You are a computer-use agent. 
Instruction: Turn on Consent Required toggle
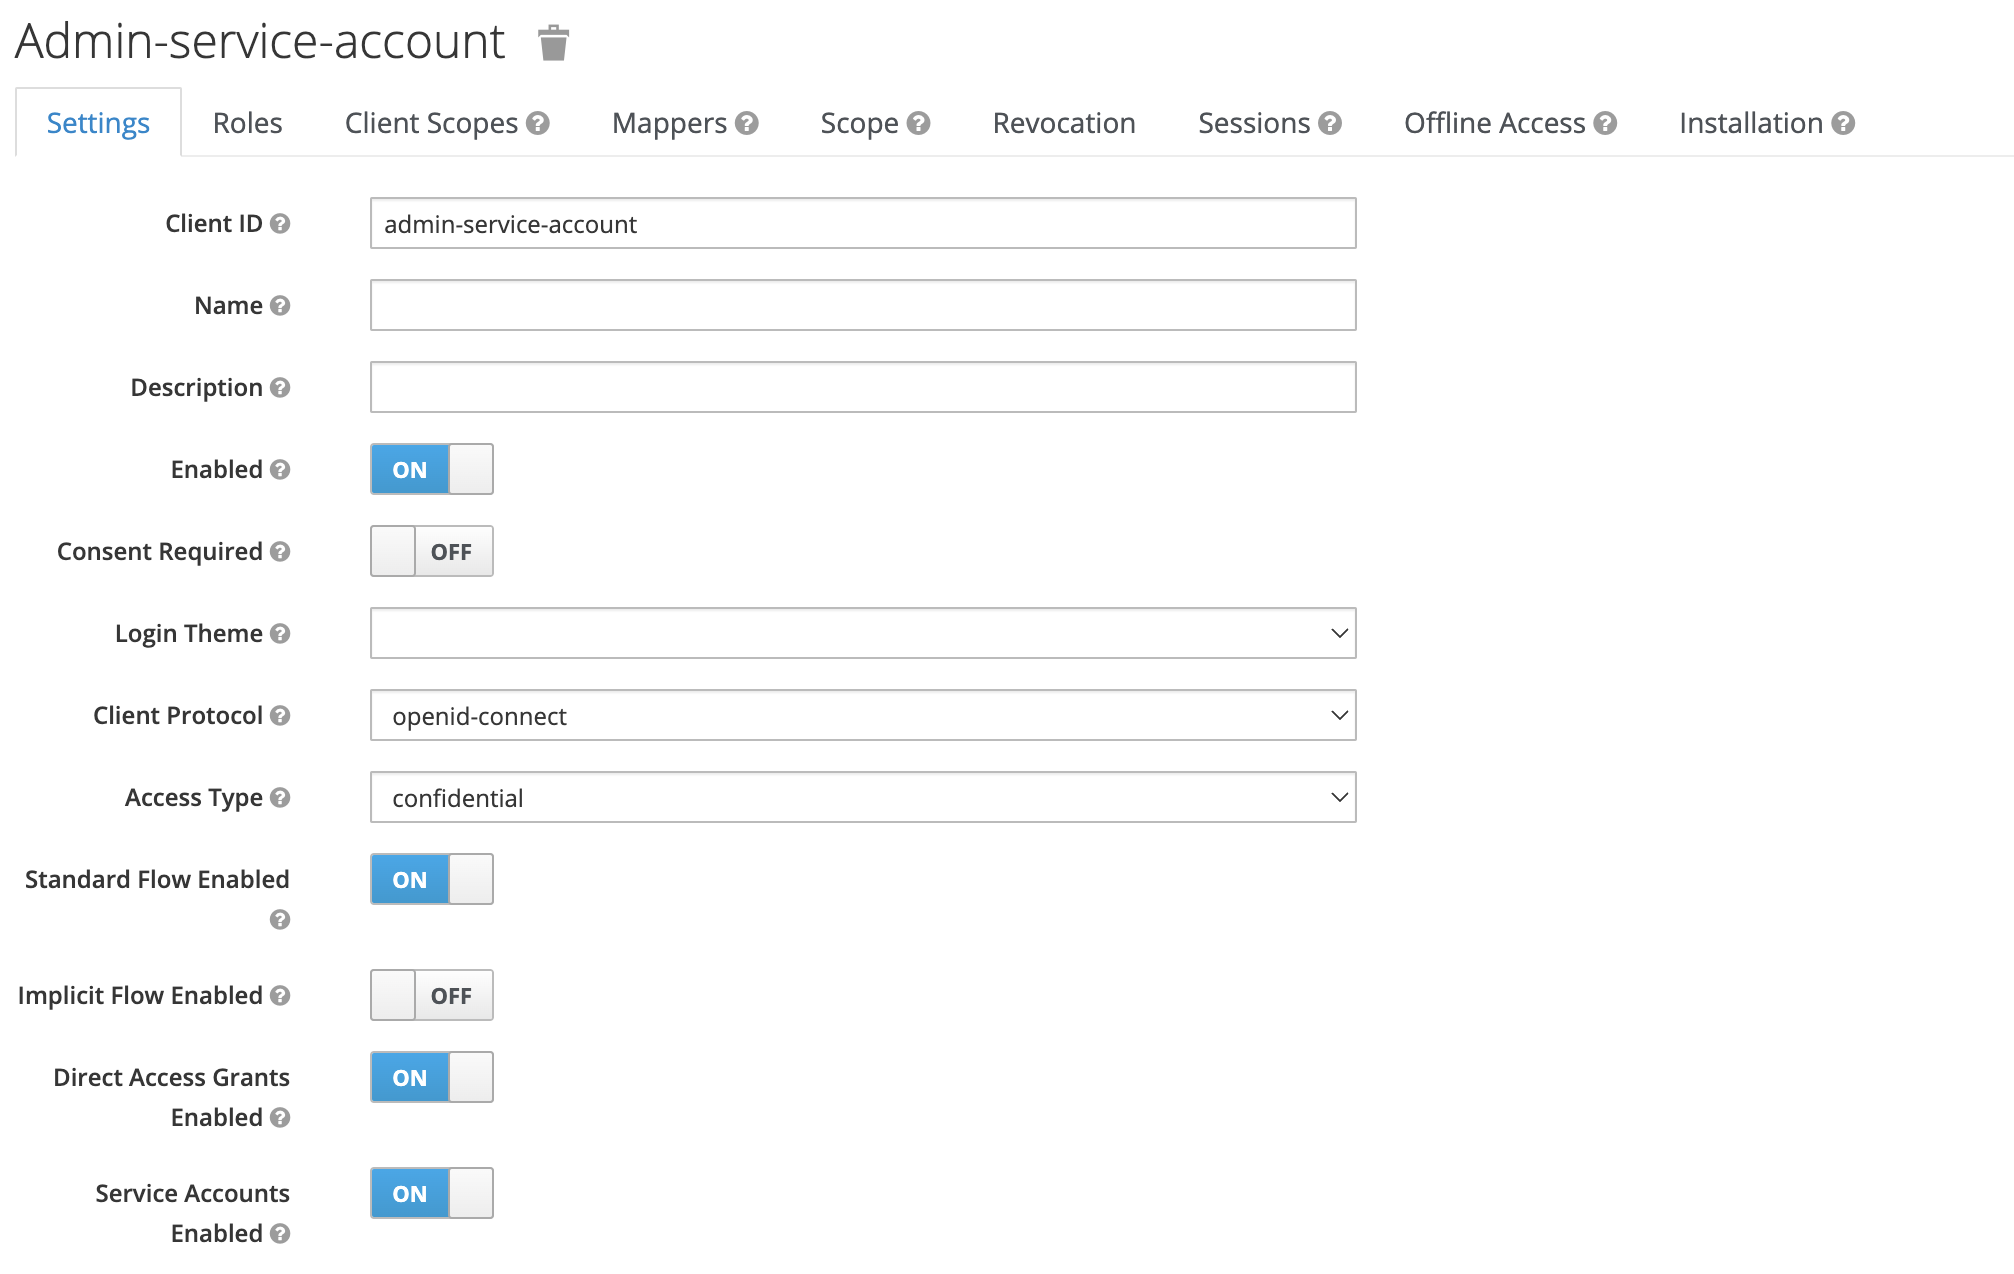431,551
